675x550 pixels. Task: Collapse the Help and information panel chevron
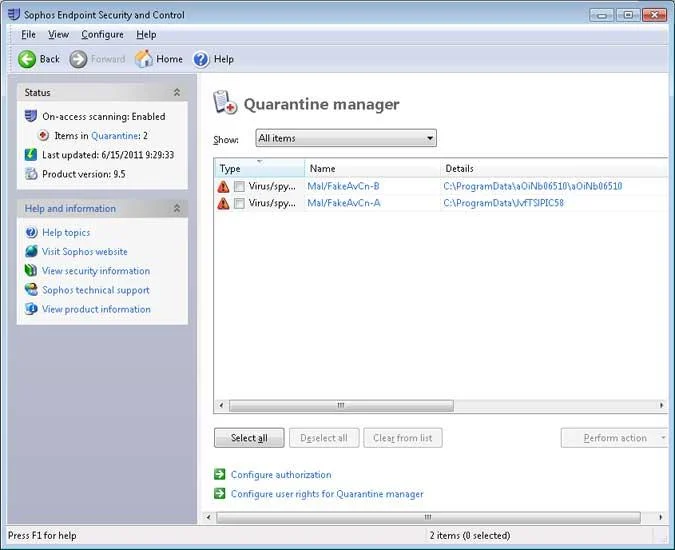click(176, 208)
